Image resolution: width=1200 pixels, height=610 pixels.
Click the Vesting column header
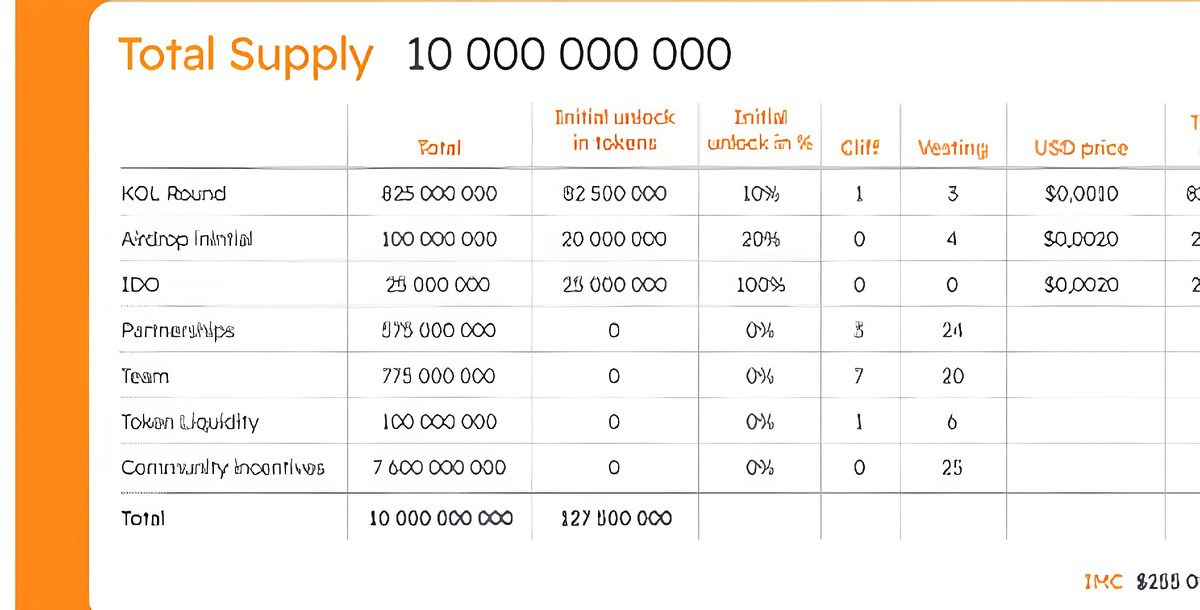pyautogui.click(x=953, y=149)
